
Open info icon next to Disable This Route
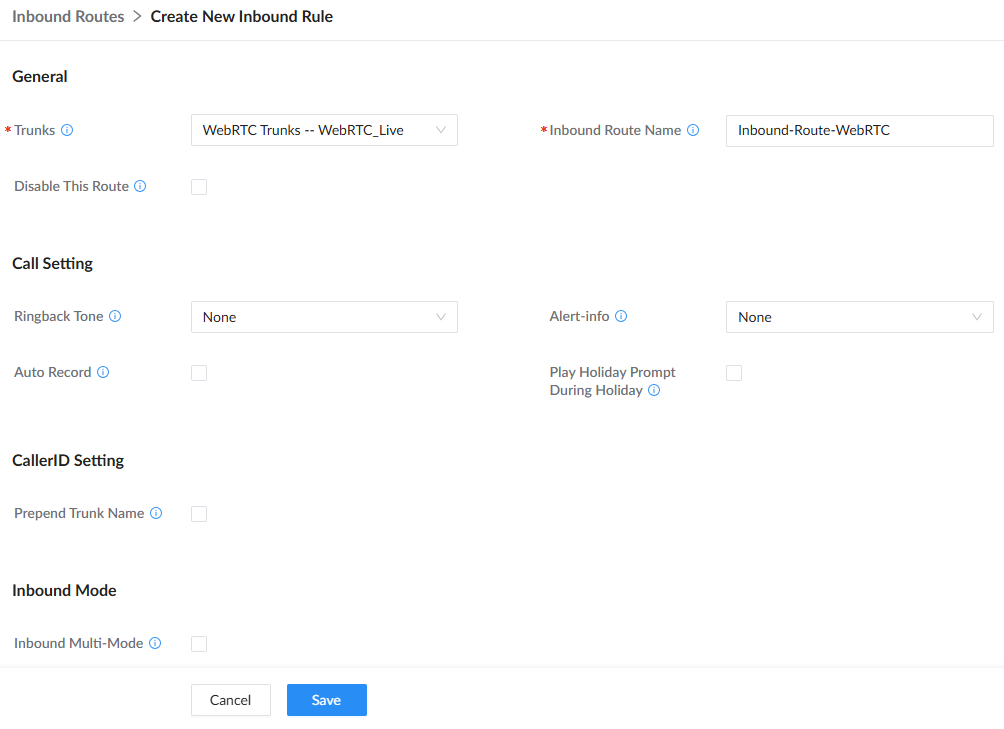(x=140, y=186)
